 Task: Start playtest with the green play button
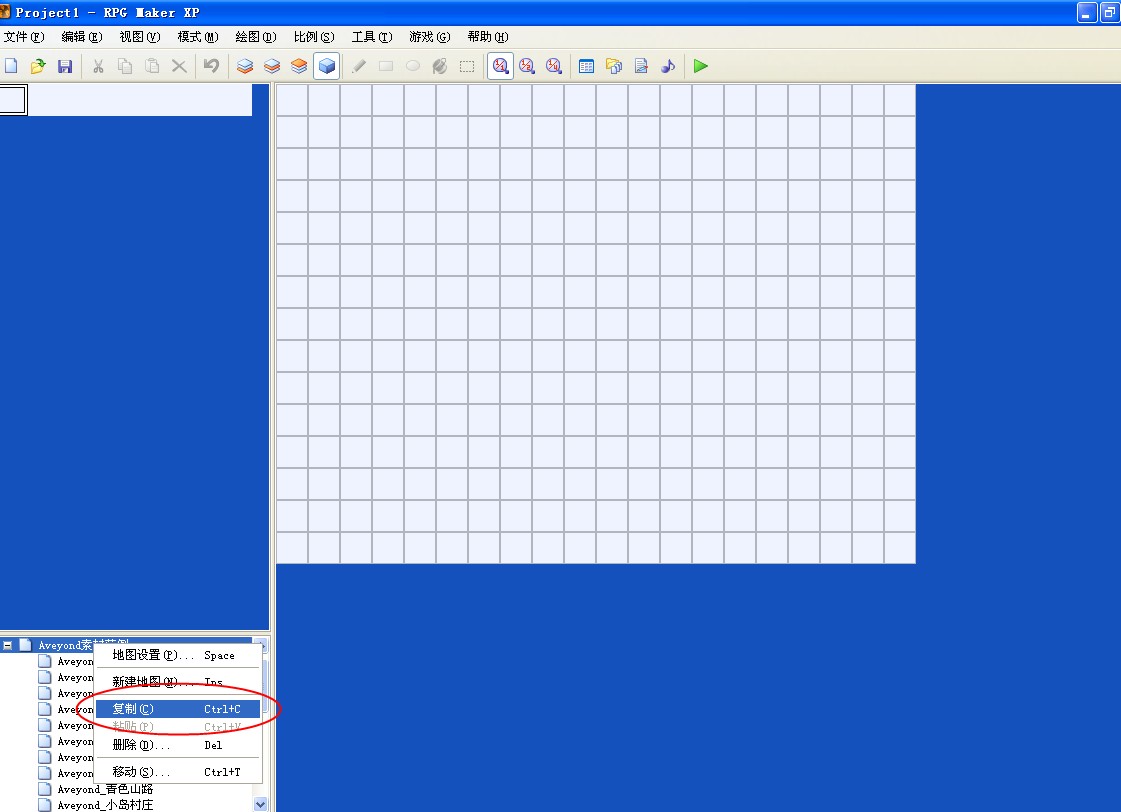[x=701, y=66]
